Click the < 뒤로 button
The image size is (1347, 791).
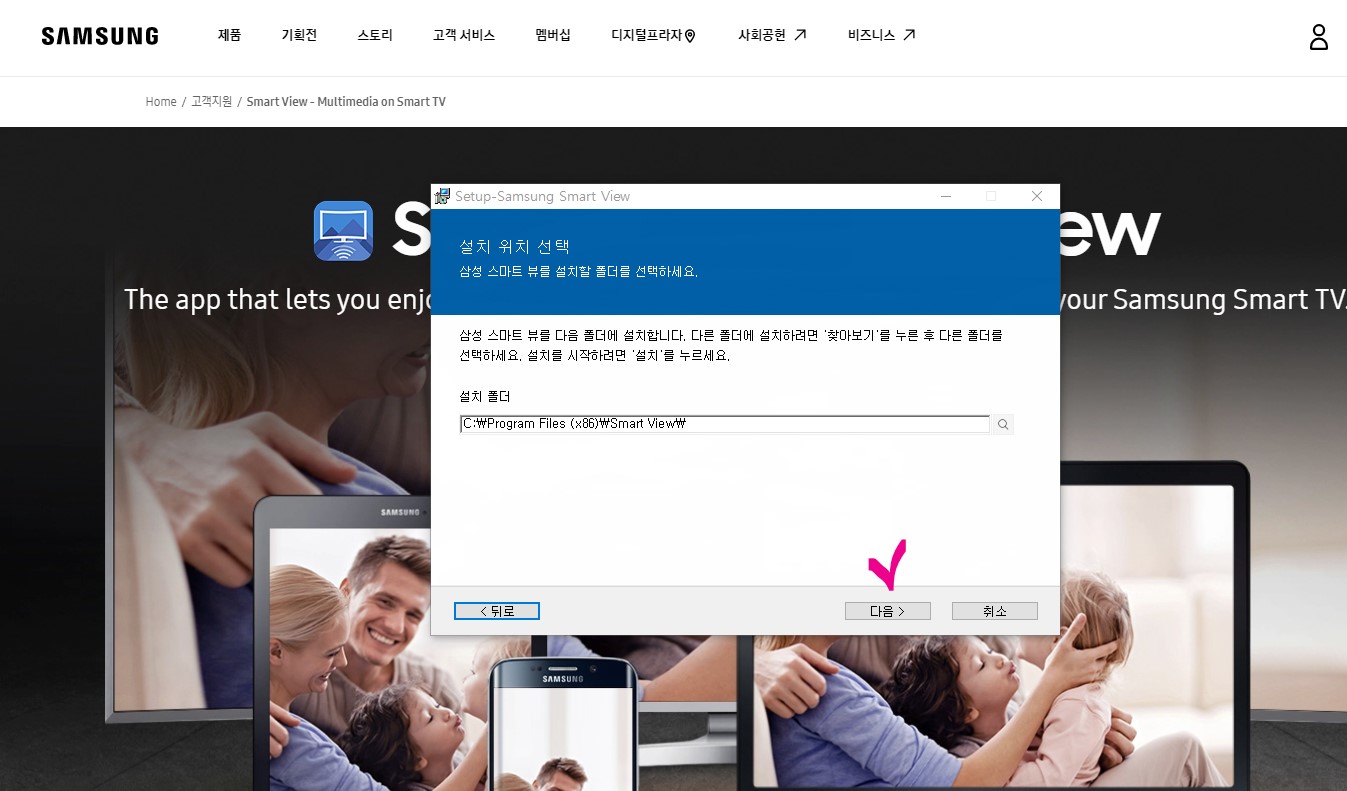[497, 611]
